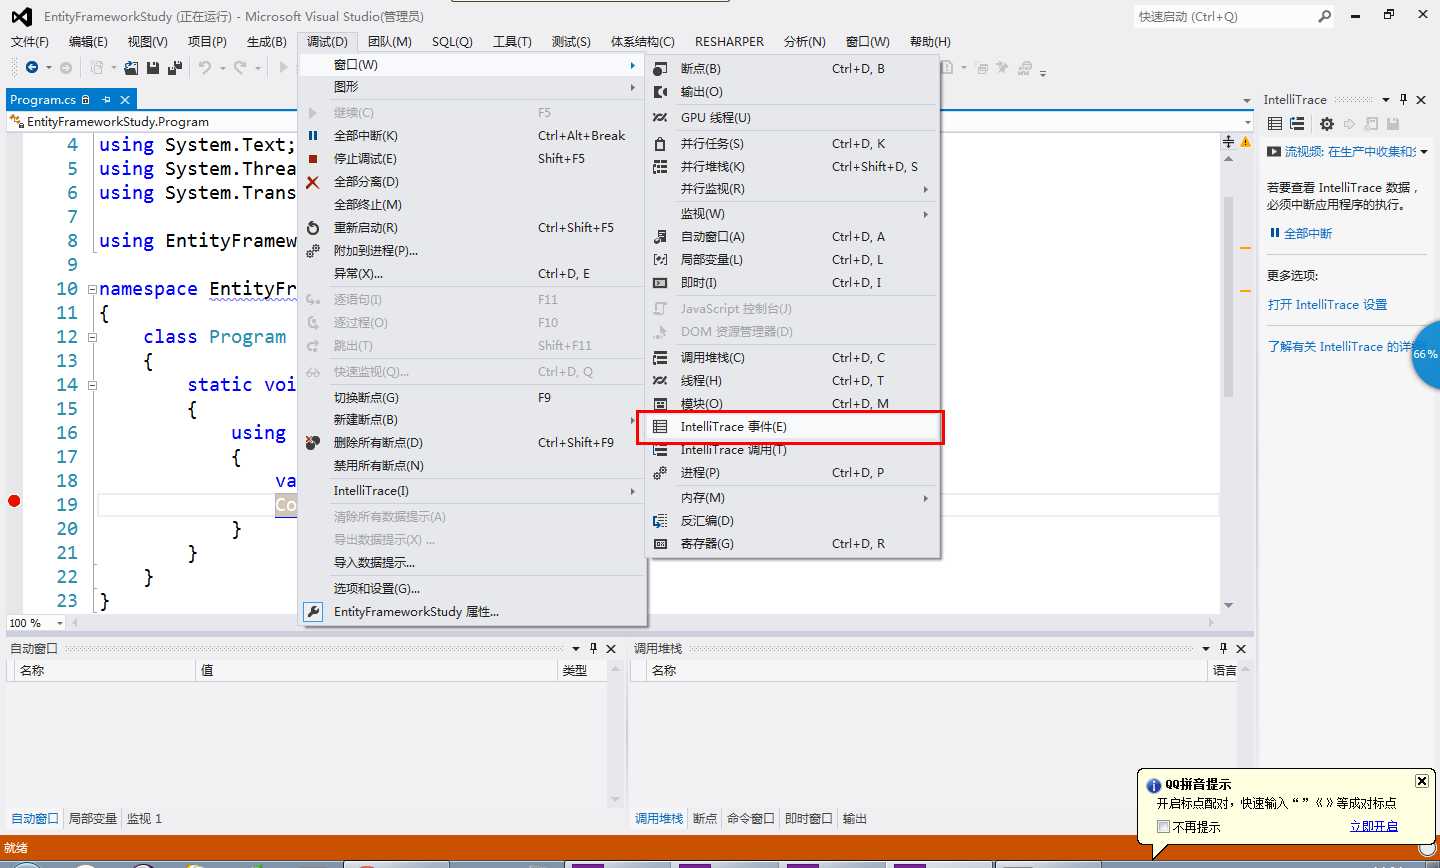Close the Program.cs tab

click(x=125, y=100)
